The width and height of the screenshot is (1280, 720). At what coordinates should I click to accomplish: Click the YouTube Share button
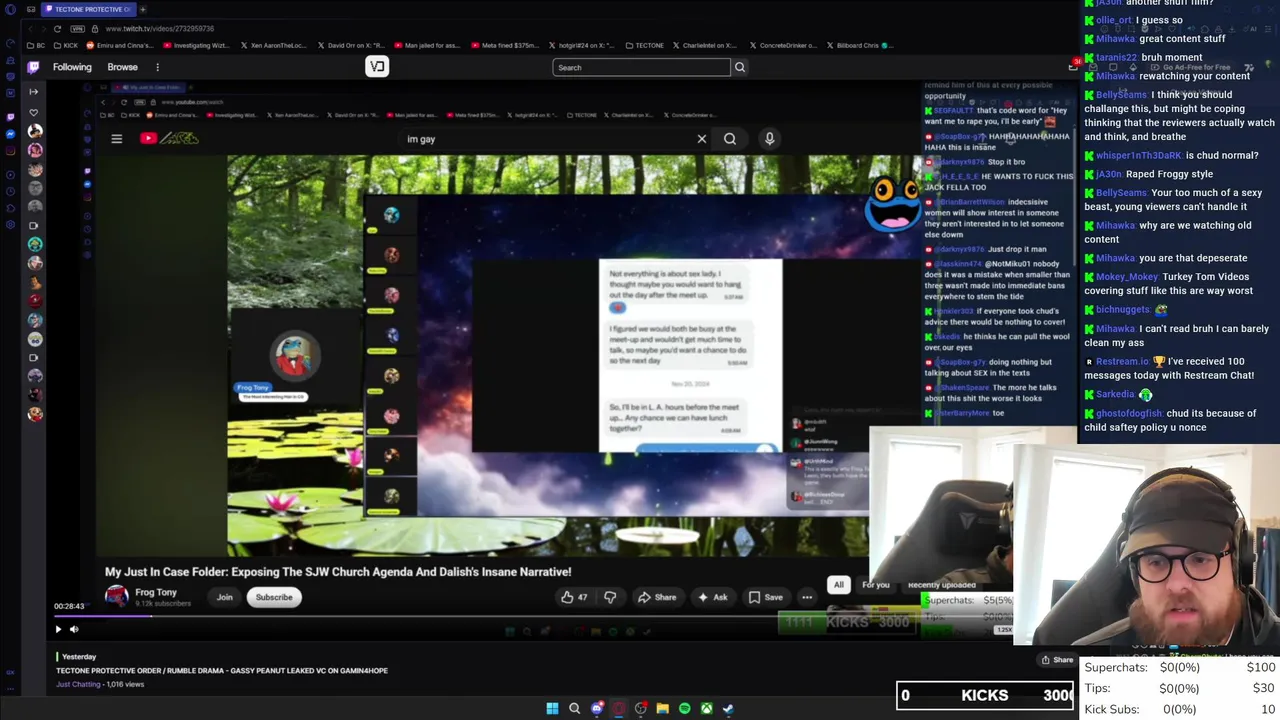point(658,597)
